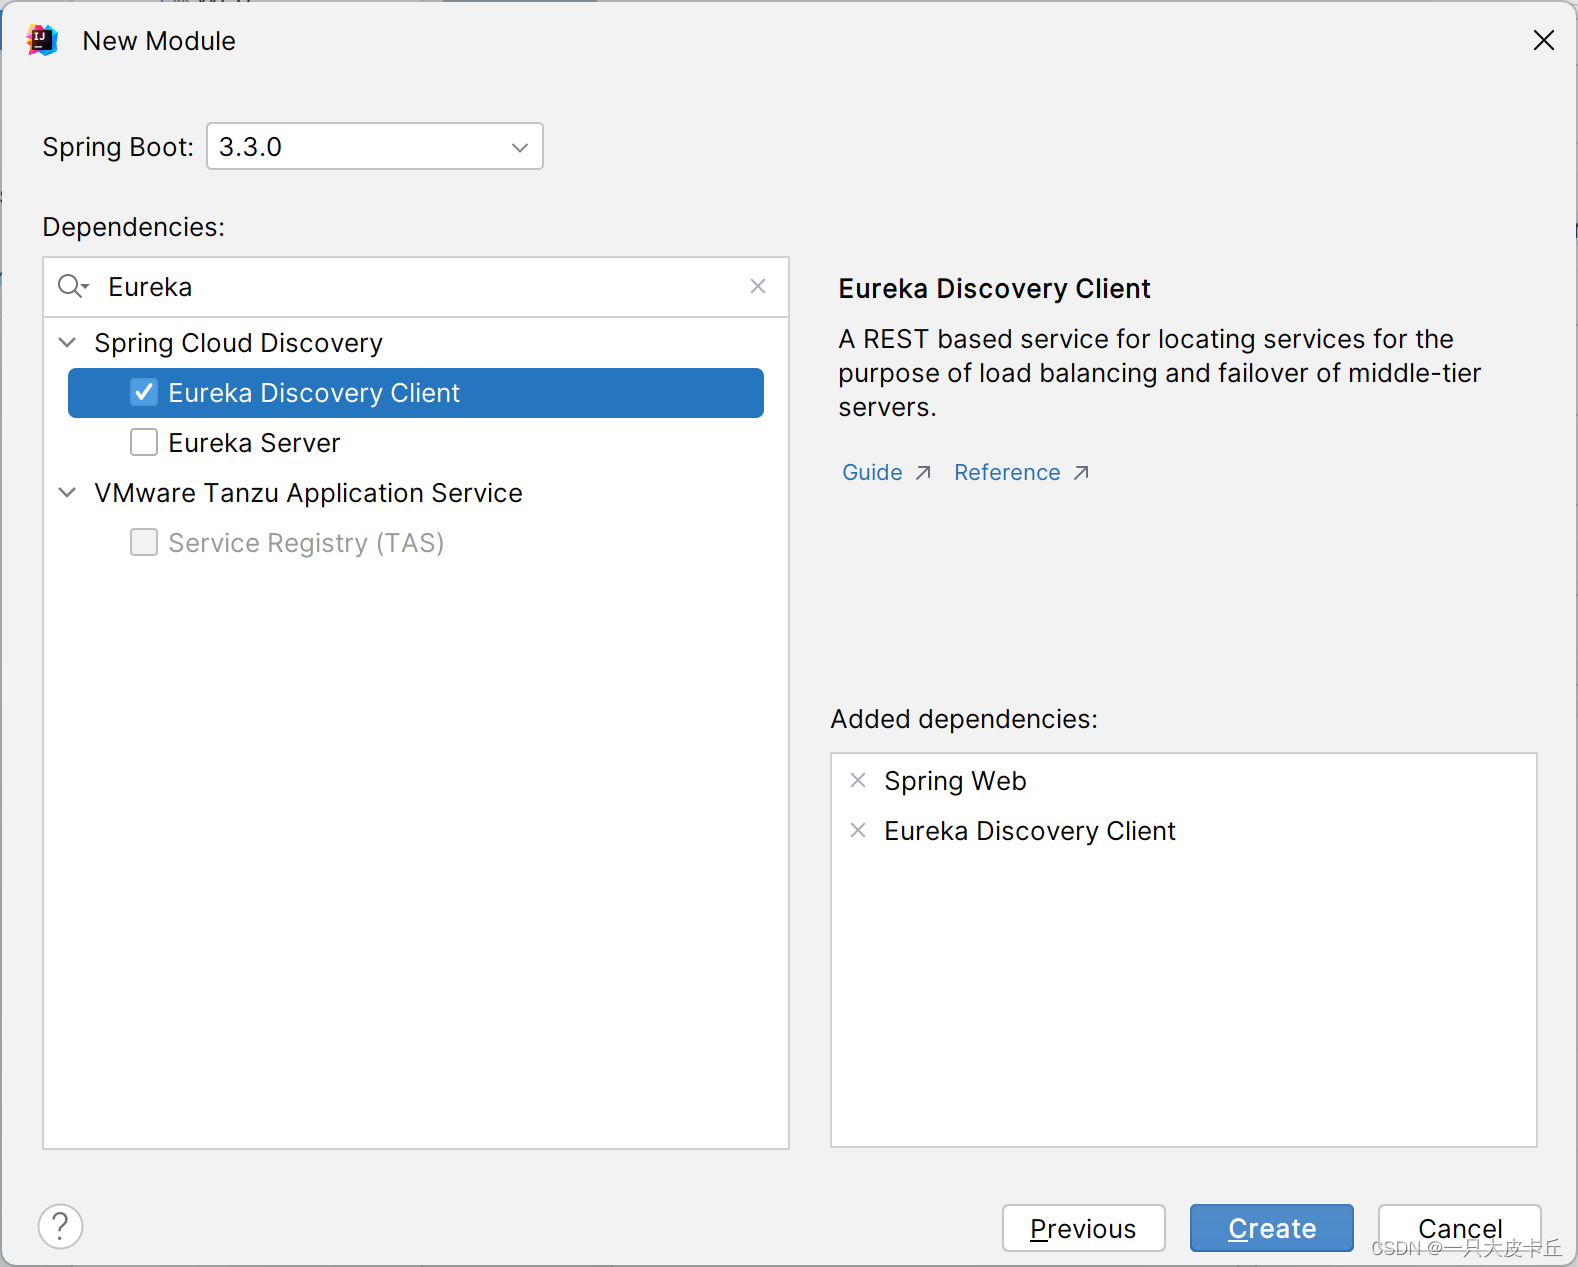
Task: Clear the Eureka search text
Action: tap(758, 286)
